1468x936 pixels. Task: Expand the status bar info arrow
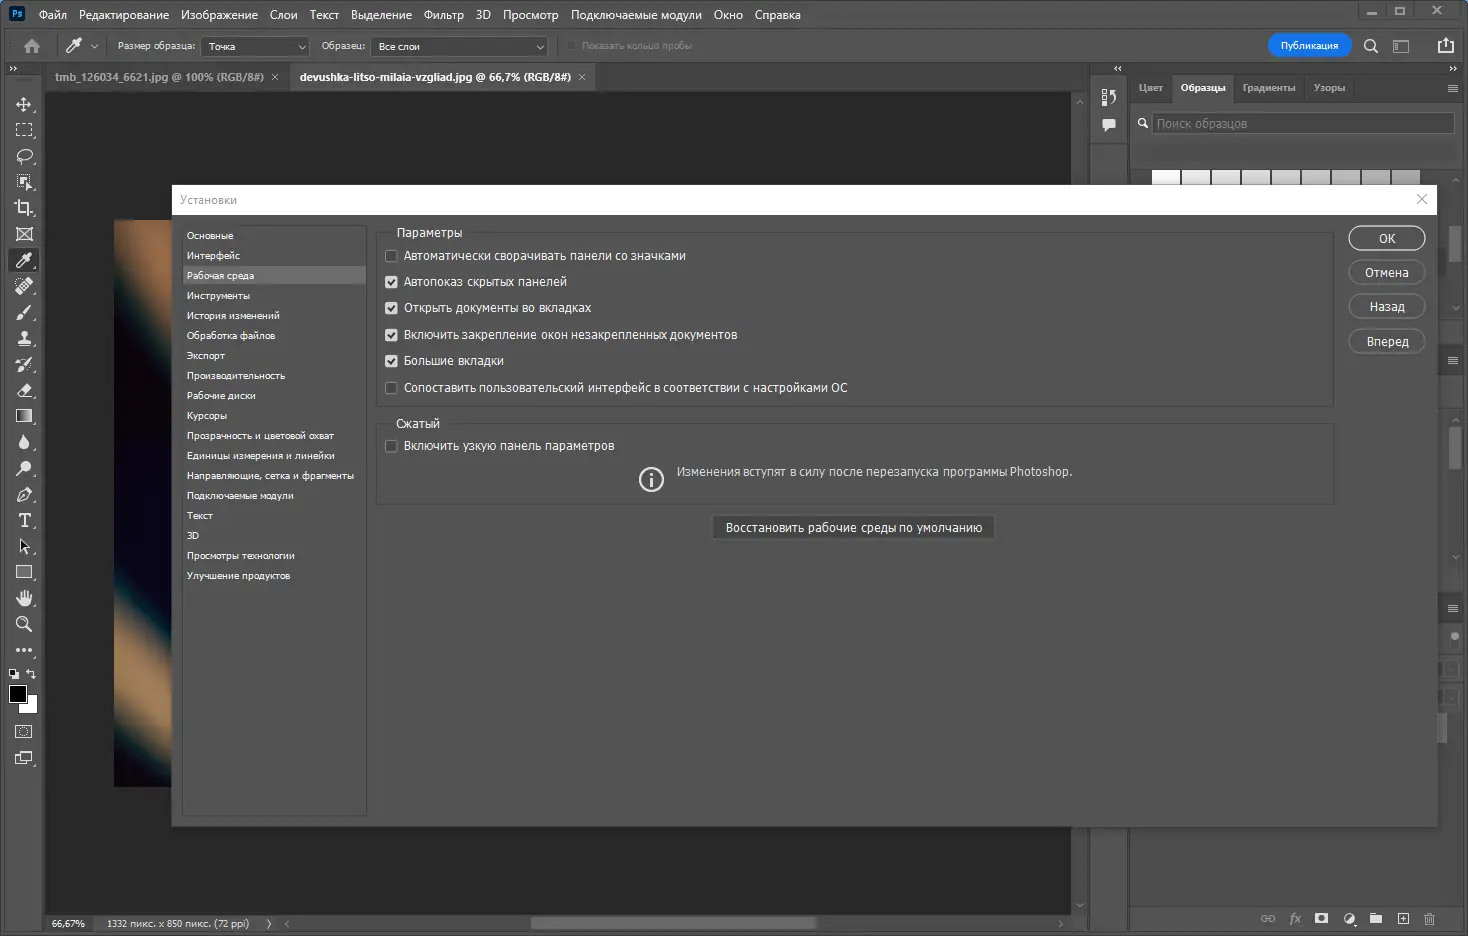[x=269, y=924]
